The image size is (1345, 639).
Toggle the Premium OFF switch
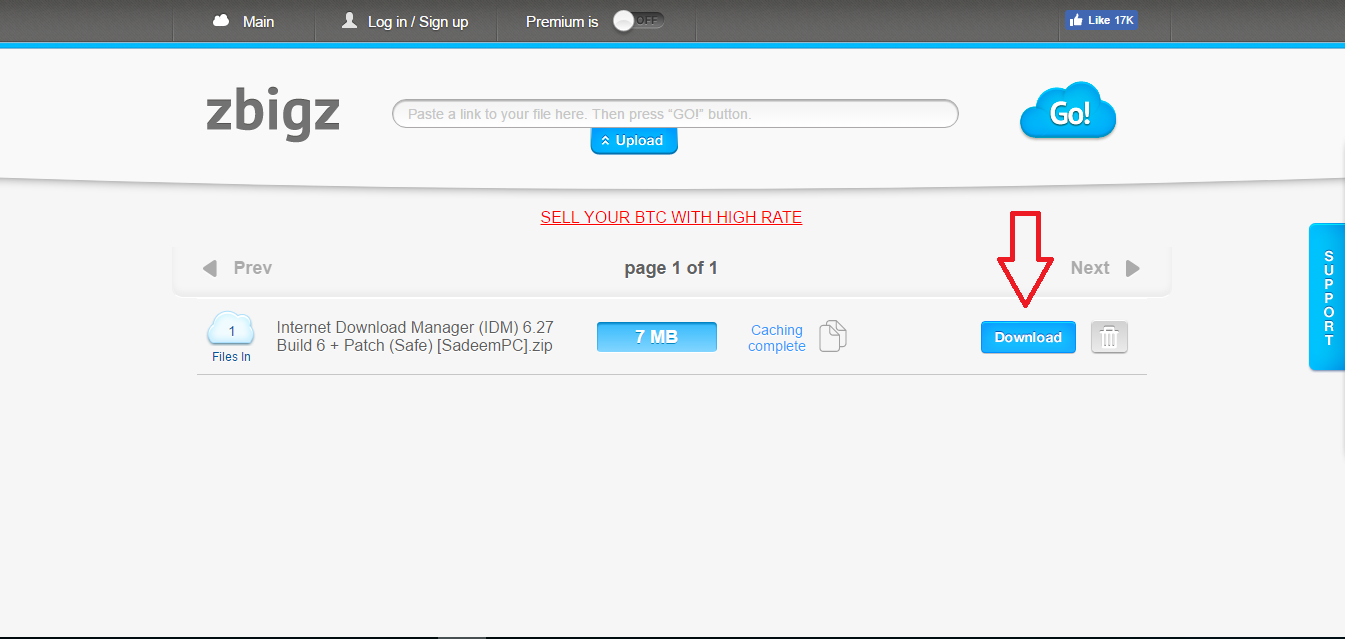tap(638, 20)
